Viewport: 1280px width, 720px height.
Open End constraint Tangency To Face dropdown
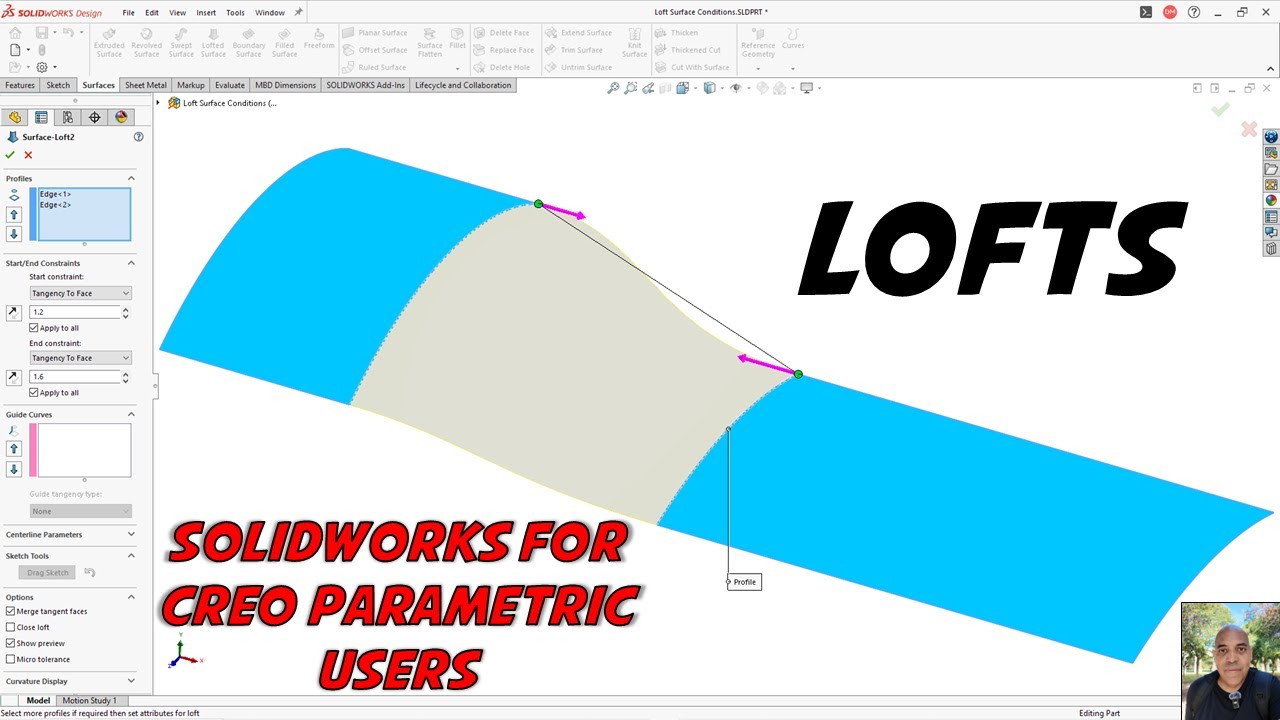pos(80,358)
